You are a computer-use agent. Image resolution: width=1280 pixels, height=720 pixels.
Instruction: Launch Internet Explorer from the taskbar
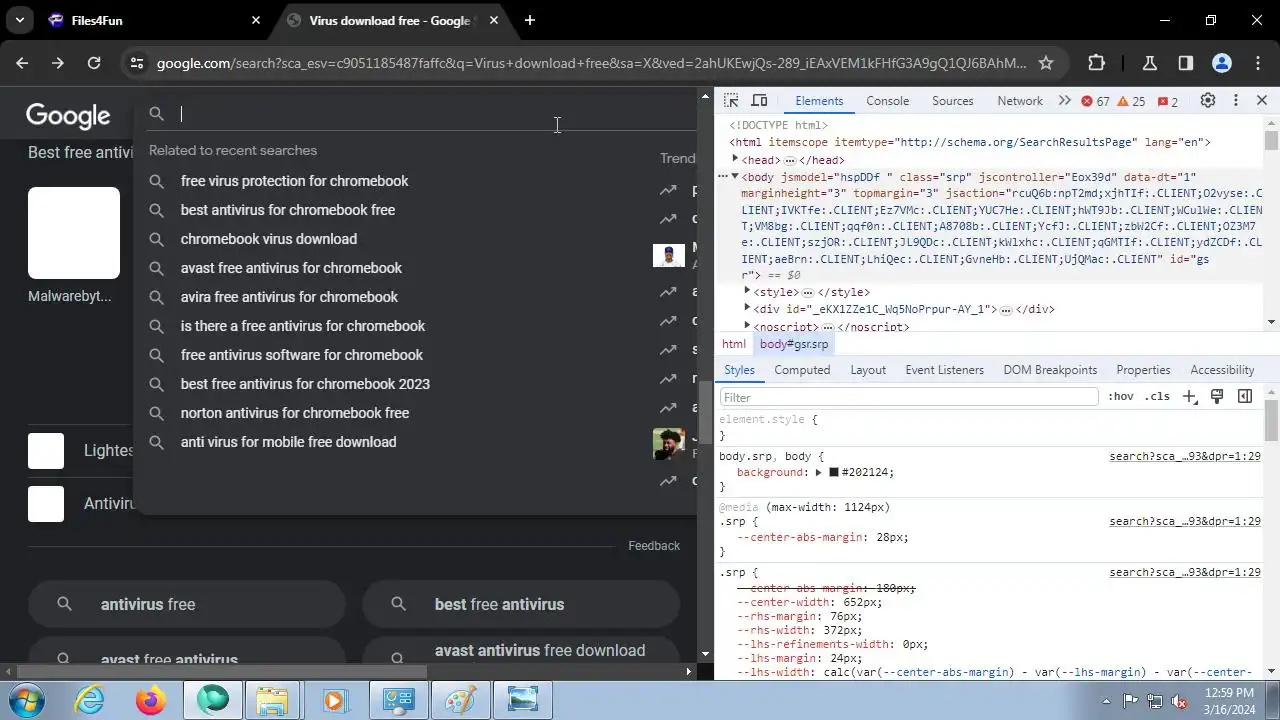(x=90, y=700)
